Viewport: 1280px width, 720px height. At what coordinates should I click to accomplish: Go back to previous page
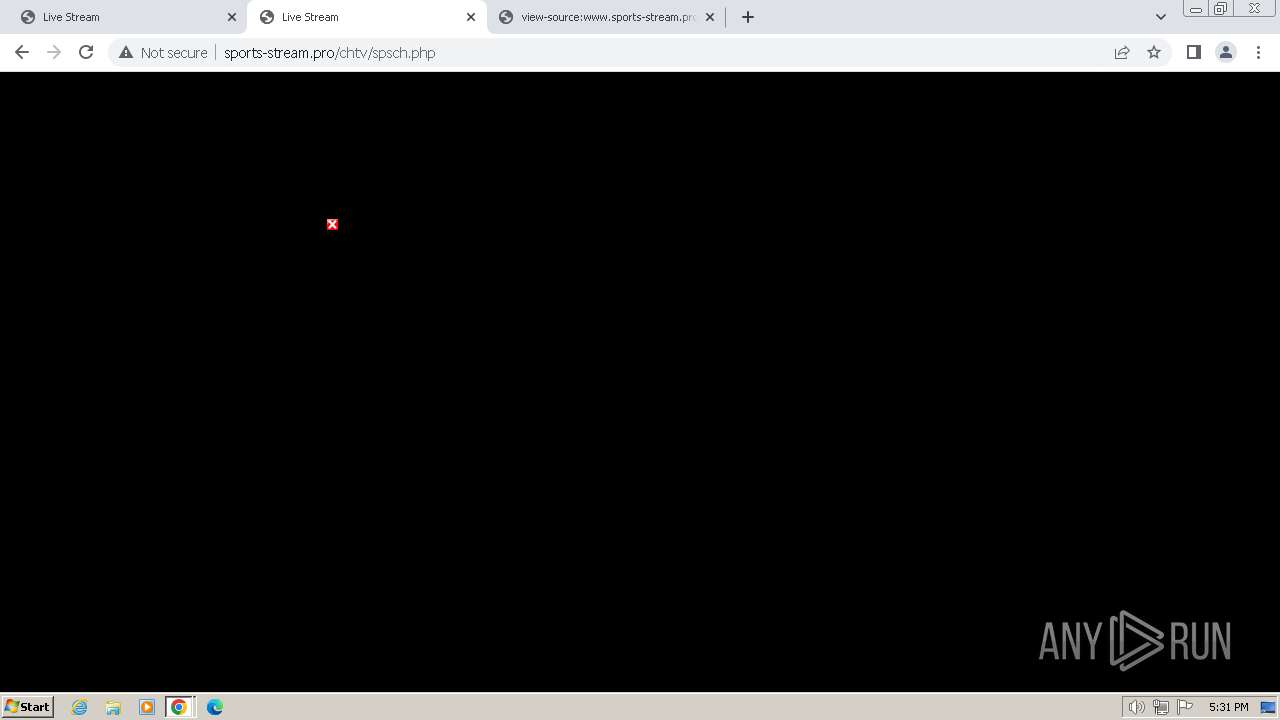(22, 52)
